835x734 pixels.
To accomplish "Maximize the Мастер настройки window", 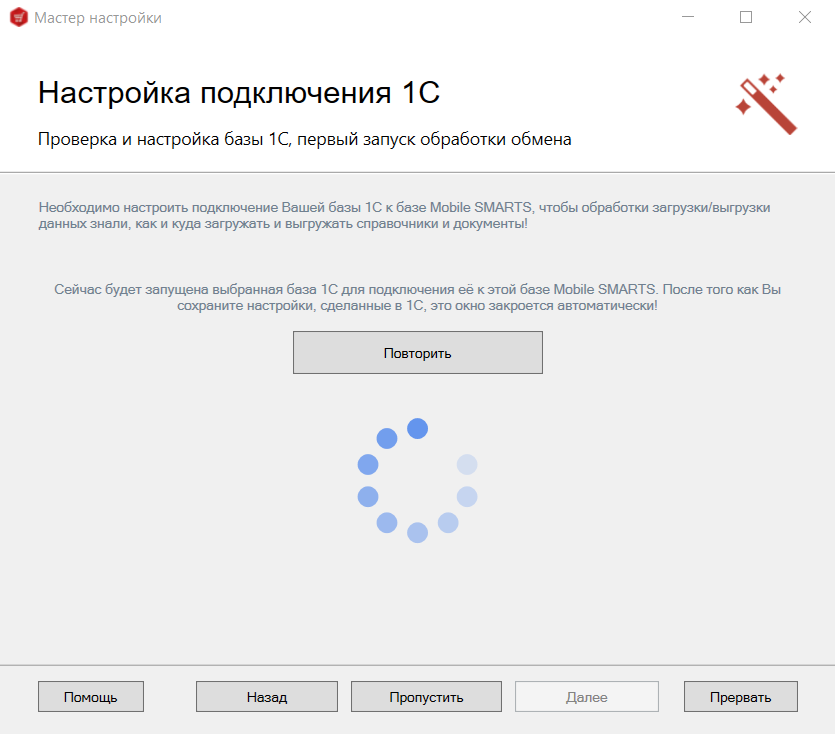I will point(746,17).
